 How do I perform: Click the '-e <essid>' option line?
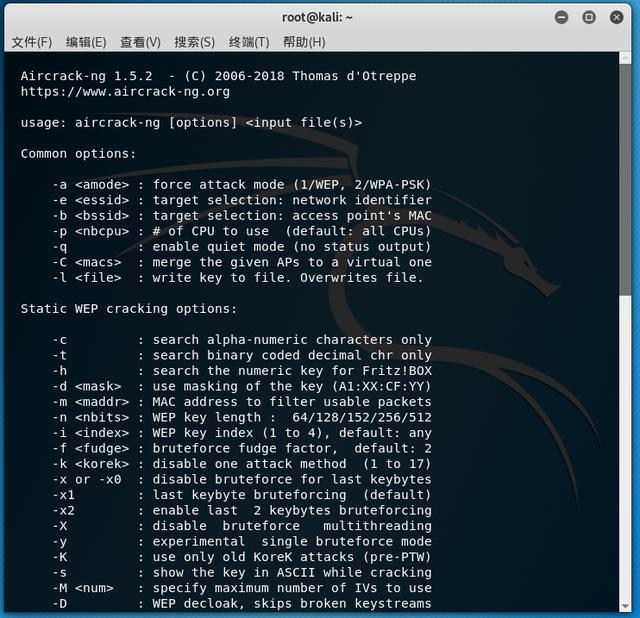(242, 200)
